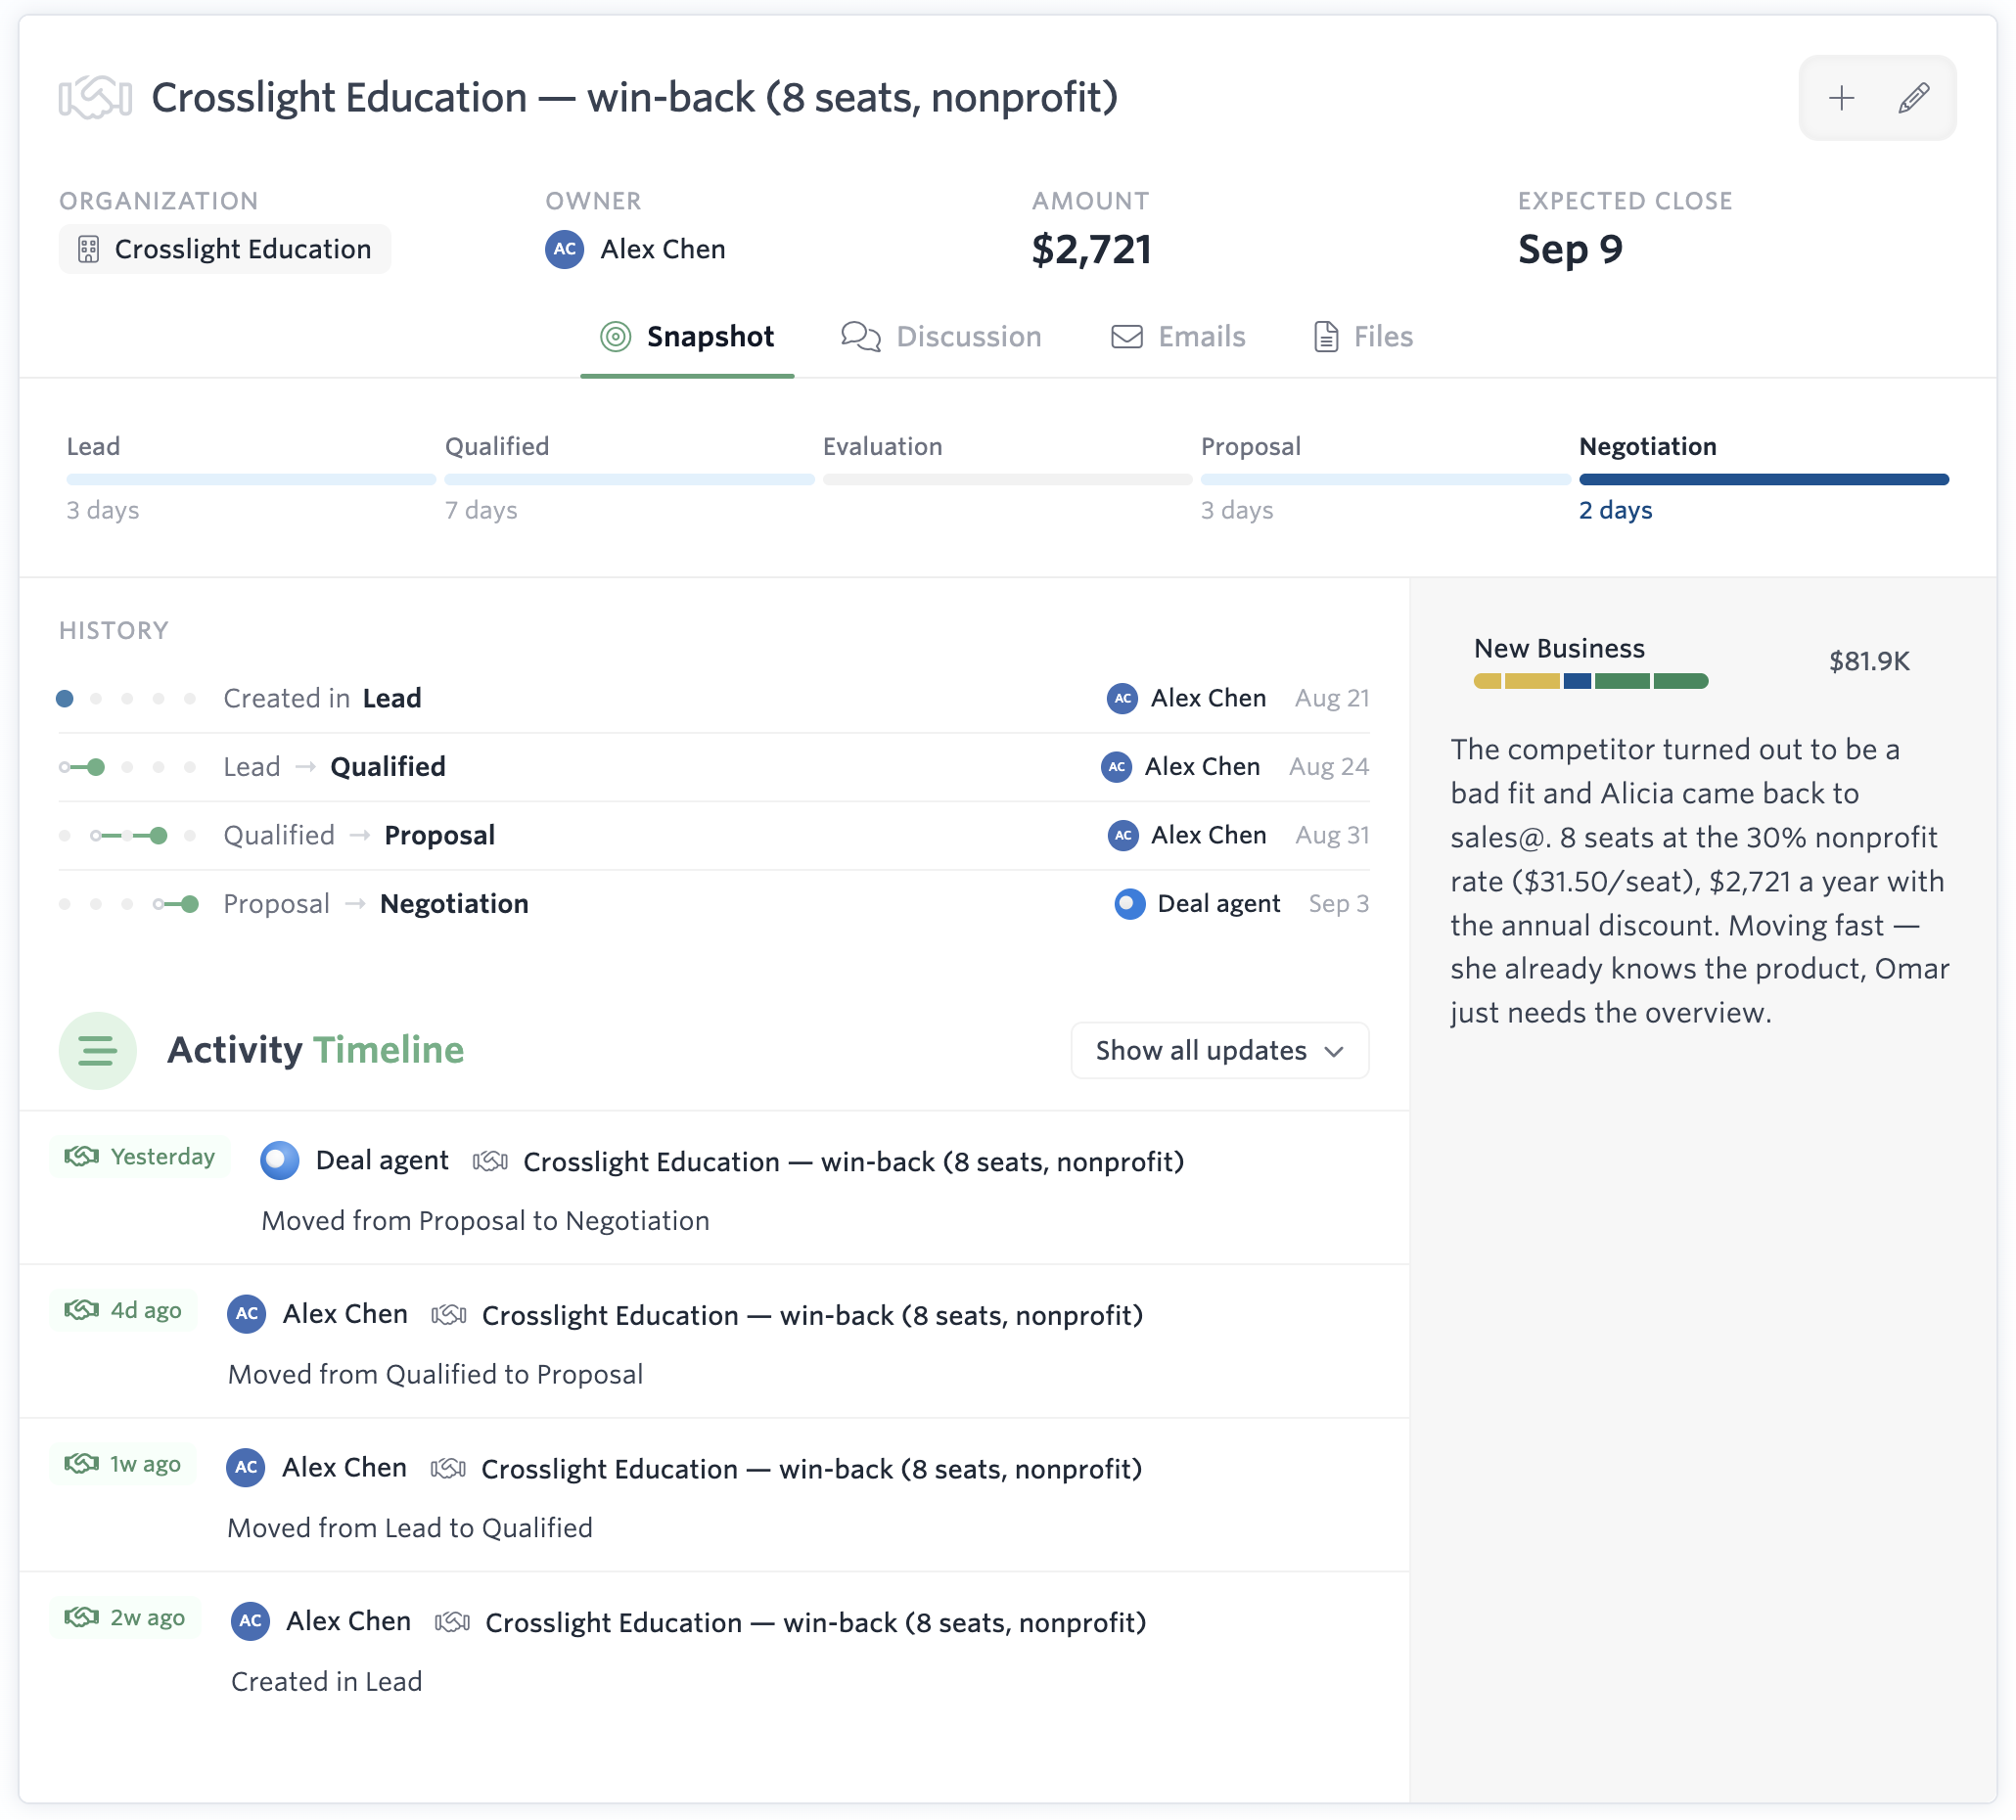Click the deal description note text
Viewport: 2016px width, 1820px height.
pos(1700,881)
